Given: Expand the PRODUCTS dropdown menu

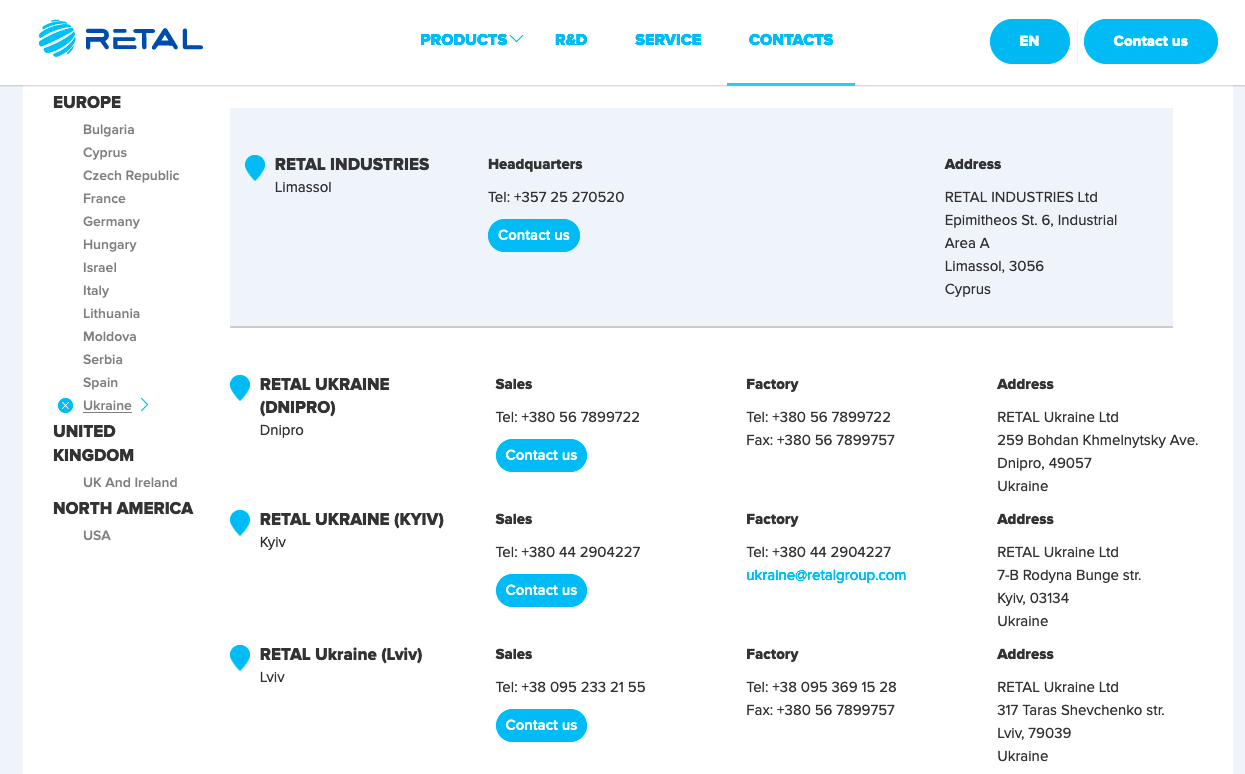Looking at the screenshot, I should [x=471, y=40].
